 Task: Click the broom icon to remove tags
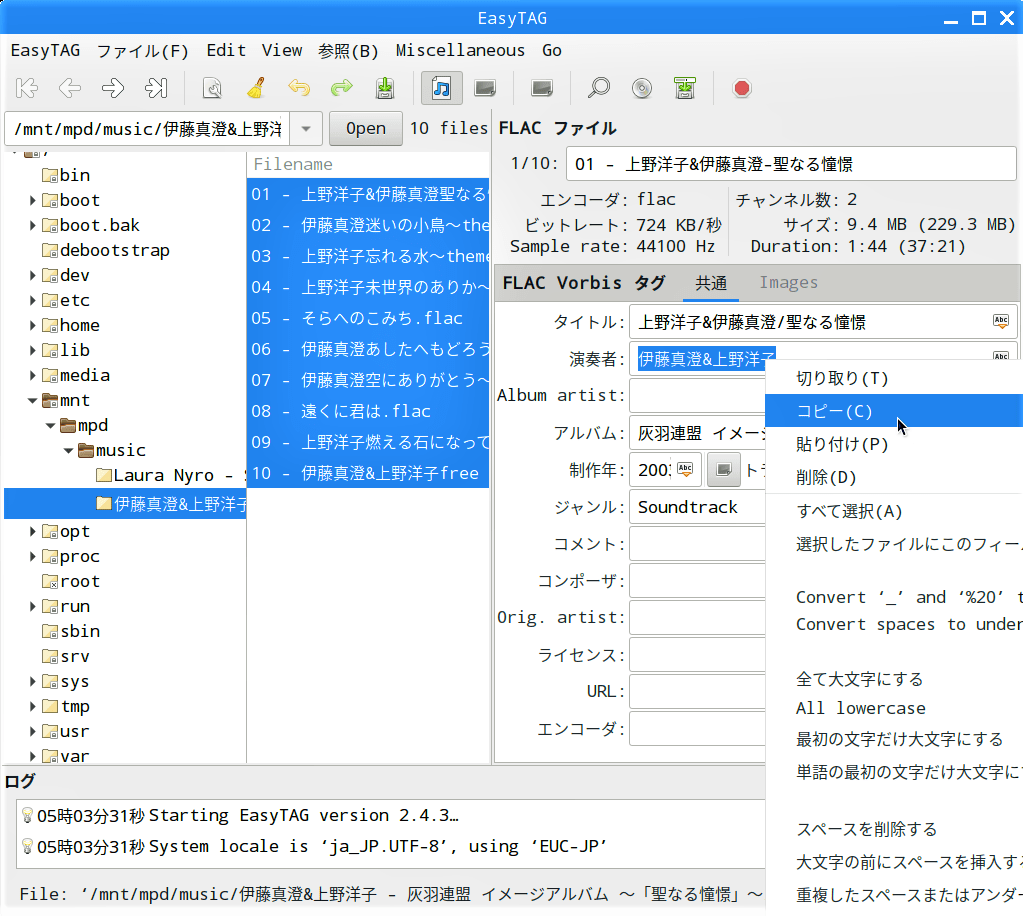[x=256, y=88]
